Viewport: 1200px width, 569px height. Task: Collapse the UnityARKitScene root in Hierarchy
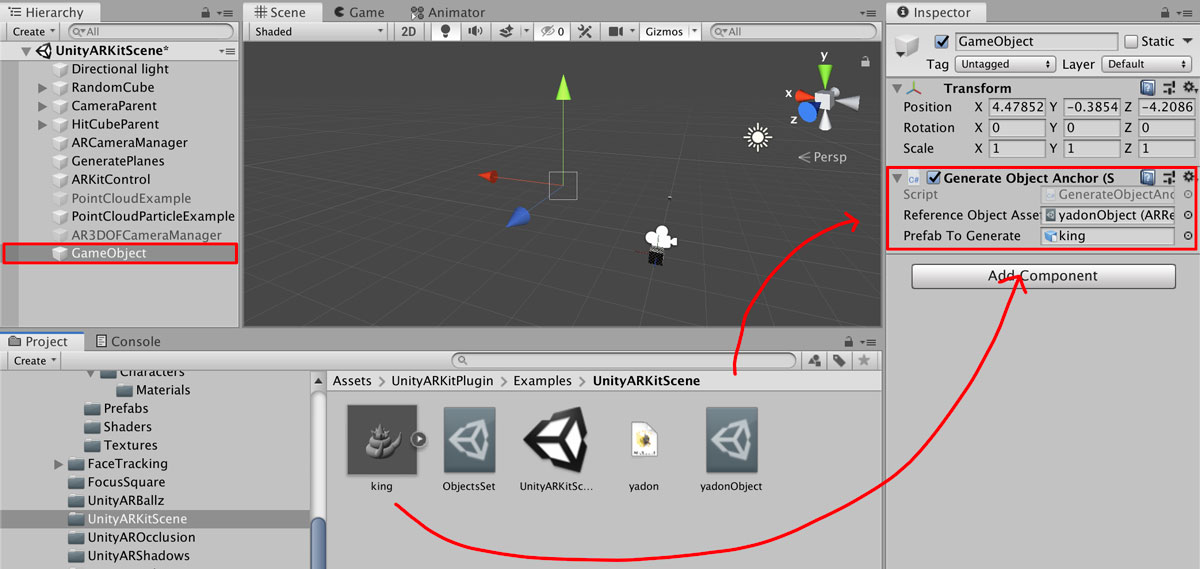pos(26,51)
